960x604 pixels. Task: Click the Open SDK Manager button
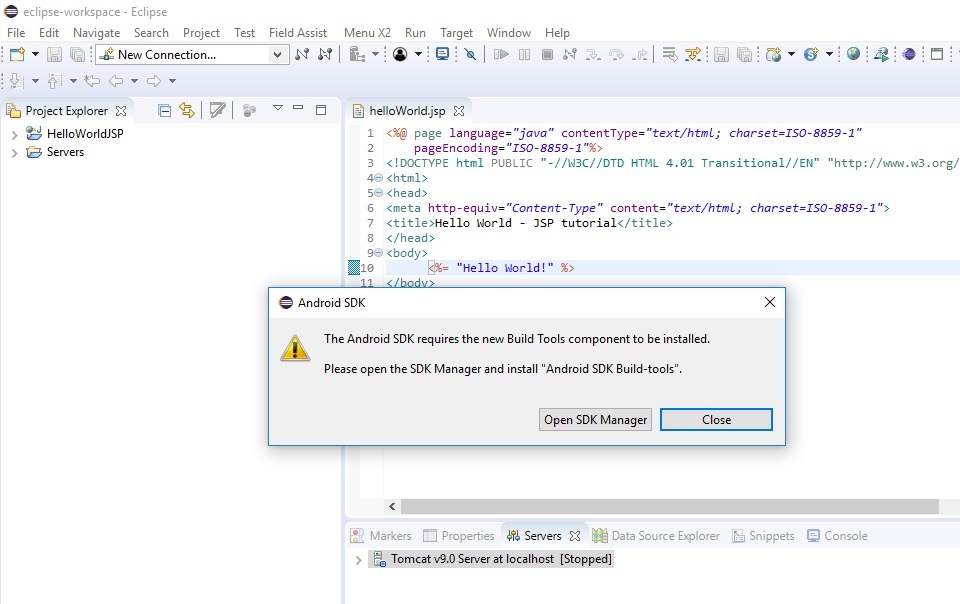(595, 420)
